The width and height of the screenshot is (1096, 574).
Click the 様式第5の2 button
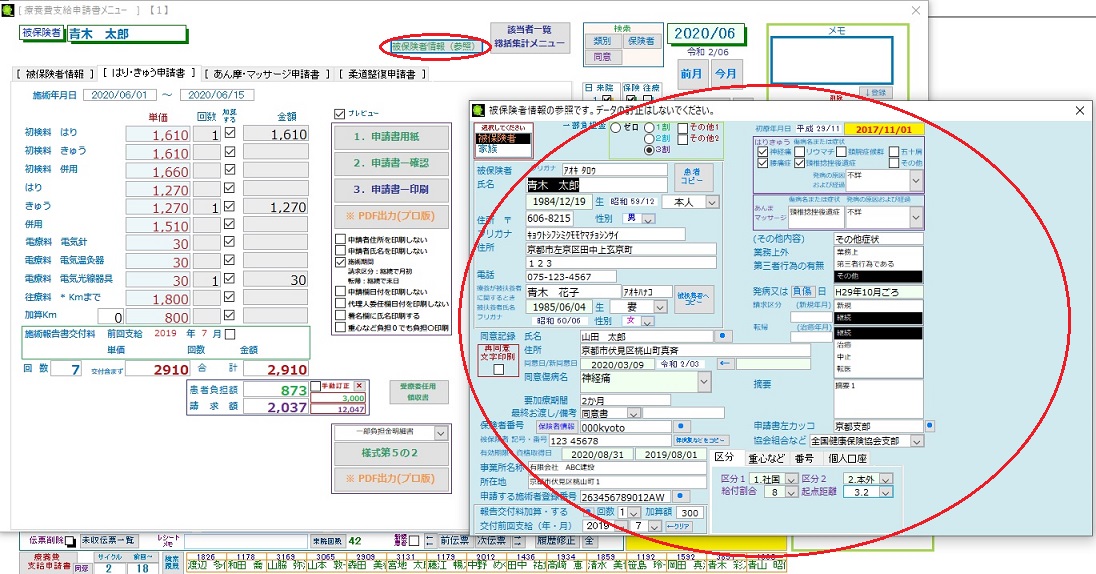tap(391, 452)
